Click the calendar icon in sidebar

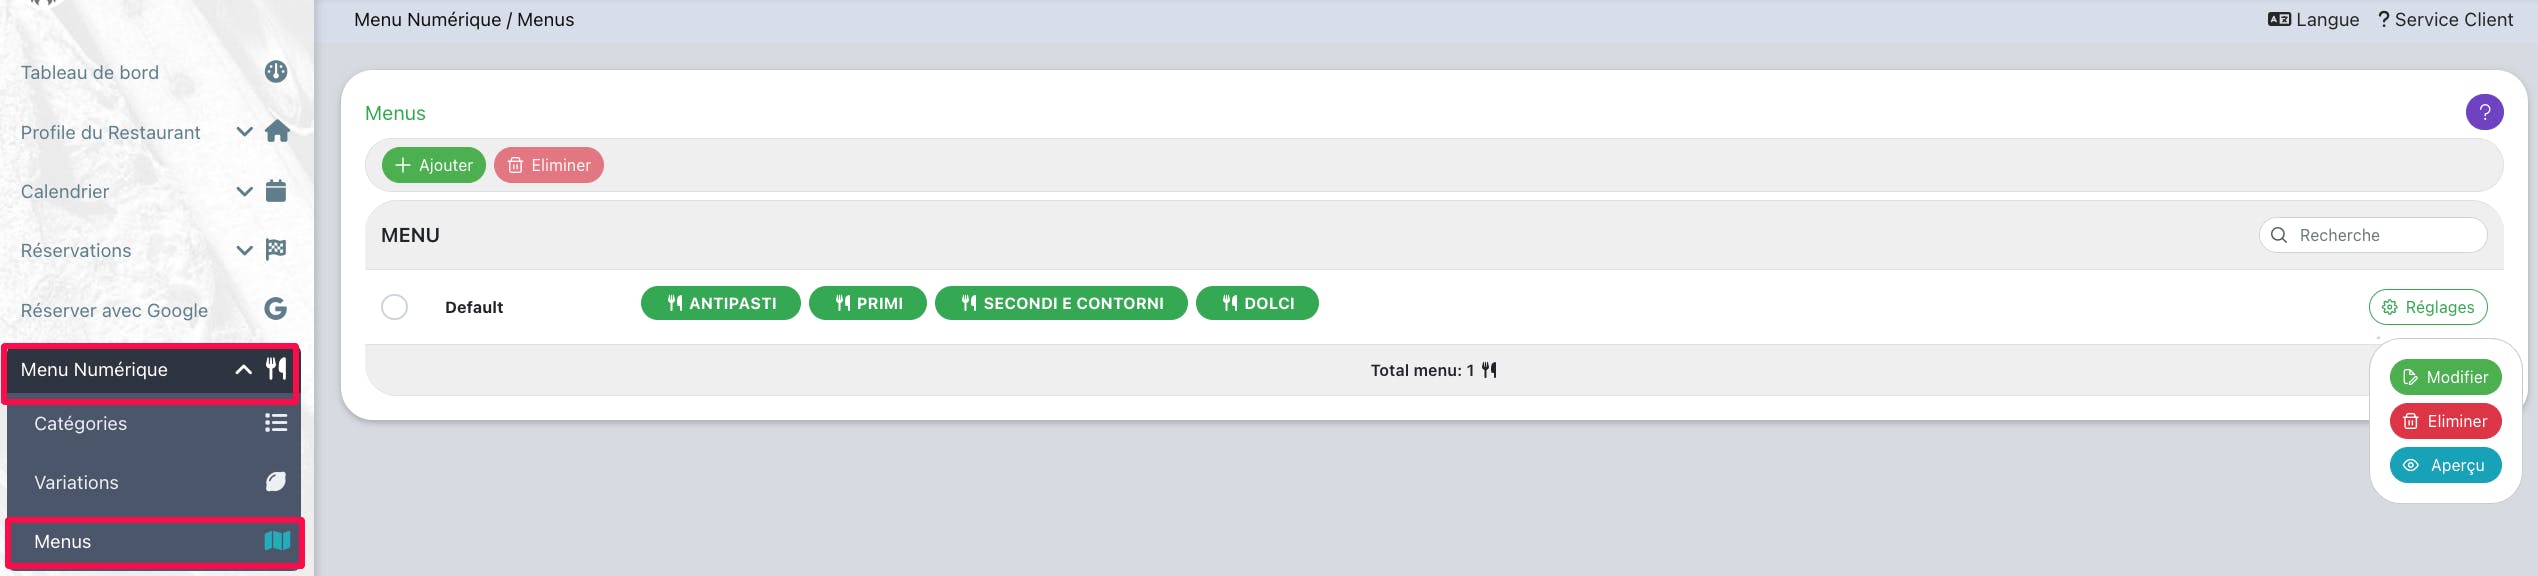(276, 191)
